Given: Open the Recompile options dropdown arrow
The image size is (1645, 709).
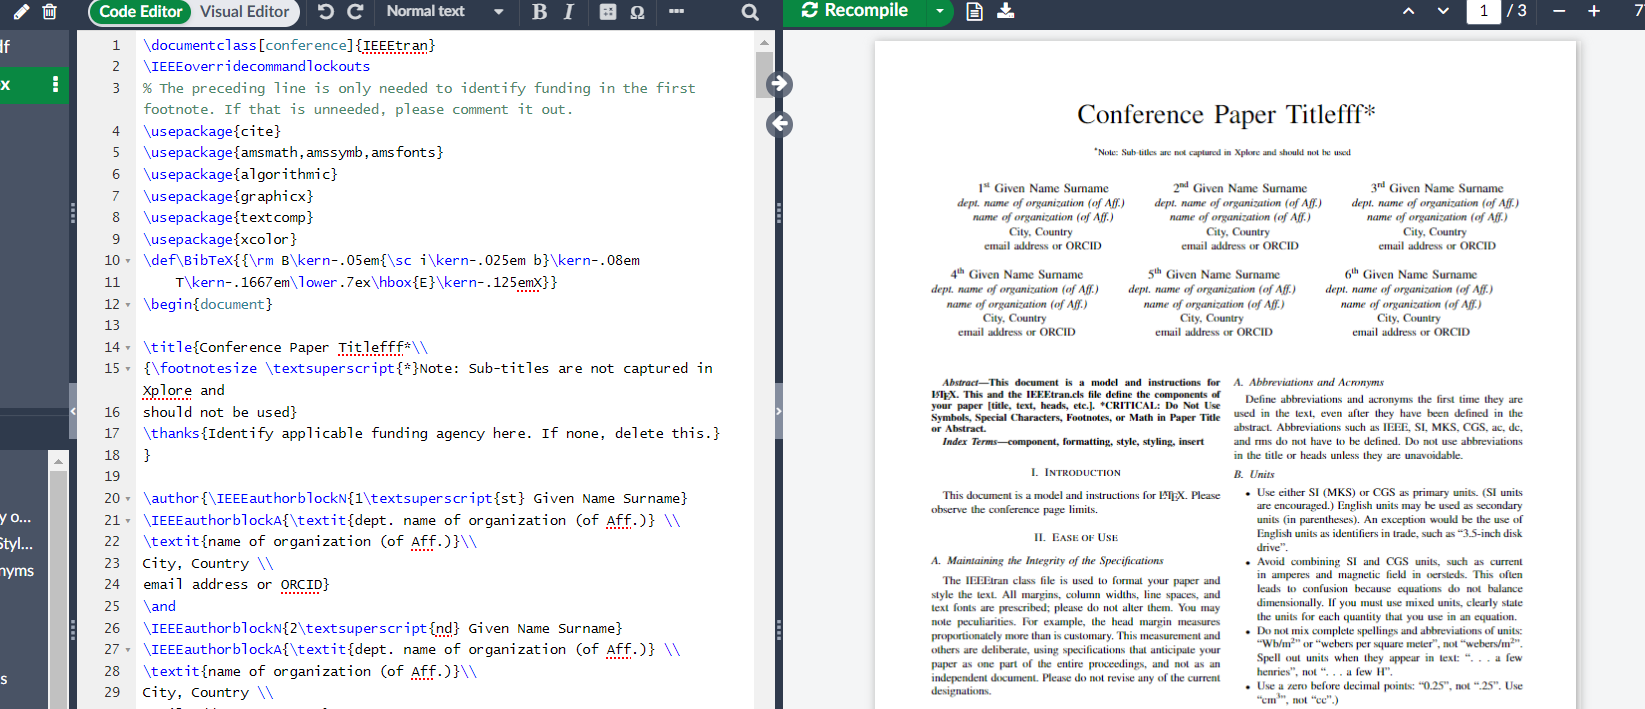Looking at the screenshot, I should point(939,11).
